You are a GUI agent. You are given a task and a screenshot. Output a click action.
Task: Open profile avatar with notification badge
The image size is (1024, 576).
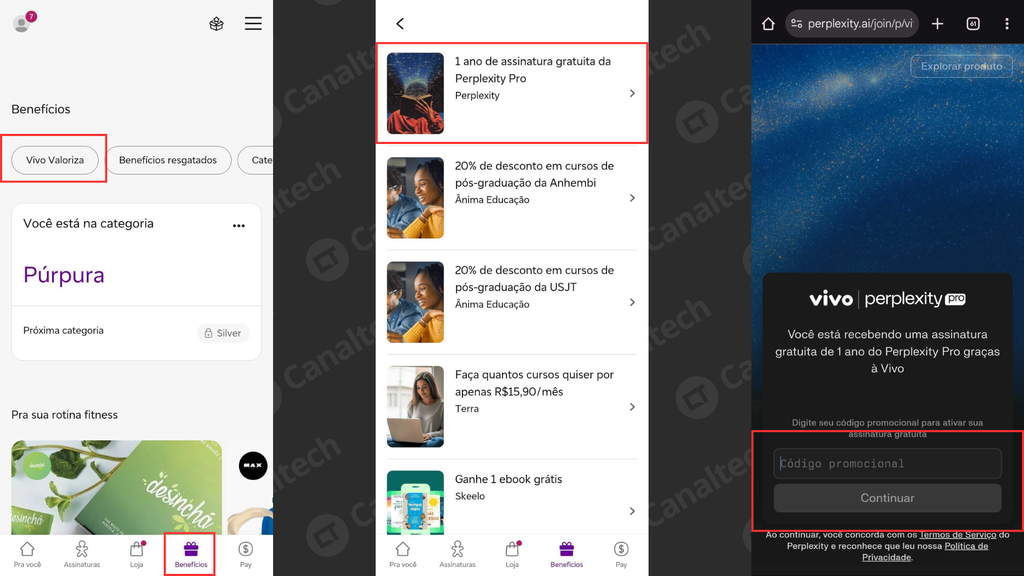tap(24, 22)
